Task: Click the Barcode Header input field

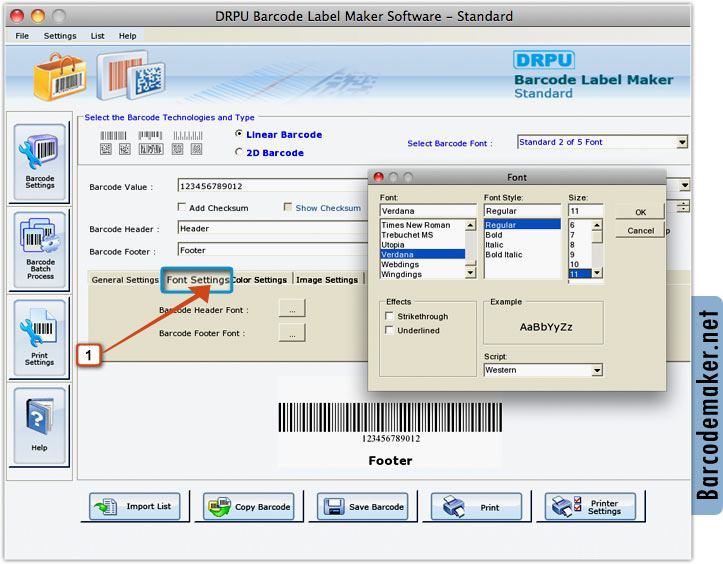Action: click(x=272, y=228)
